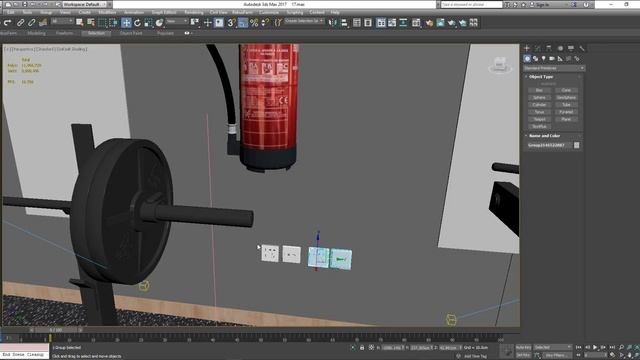Image resolution: width=640 pixels, height=360 pixels.
Task: Select the Select and Scale tool
Action: [x=148, y=22]
